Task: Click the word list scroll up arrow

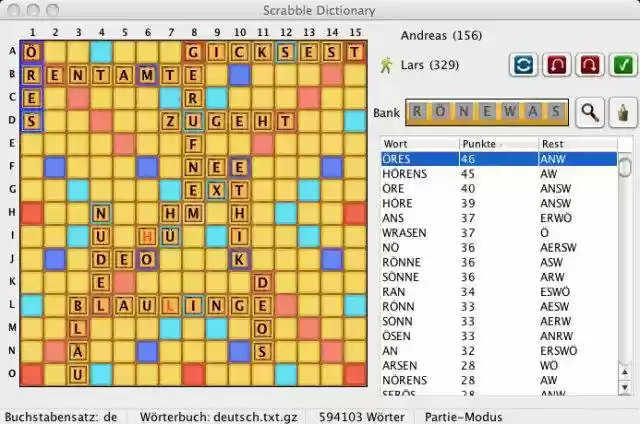Action: click(x=624, y=372)
